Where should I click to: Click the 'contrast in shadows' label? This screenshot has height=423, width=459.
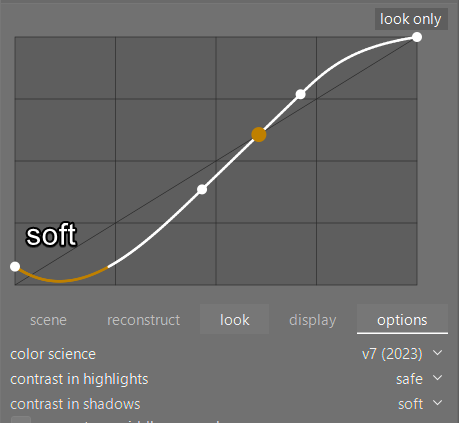click(75, 404)
